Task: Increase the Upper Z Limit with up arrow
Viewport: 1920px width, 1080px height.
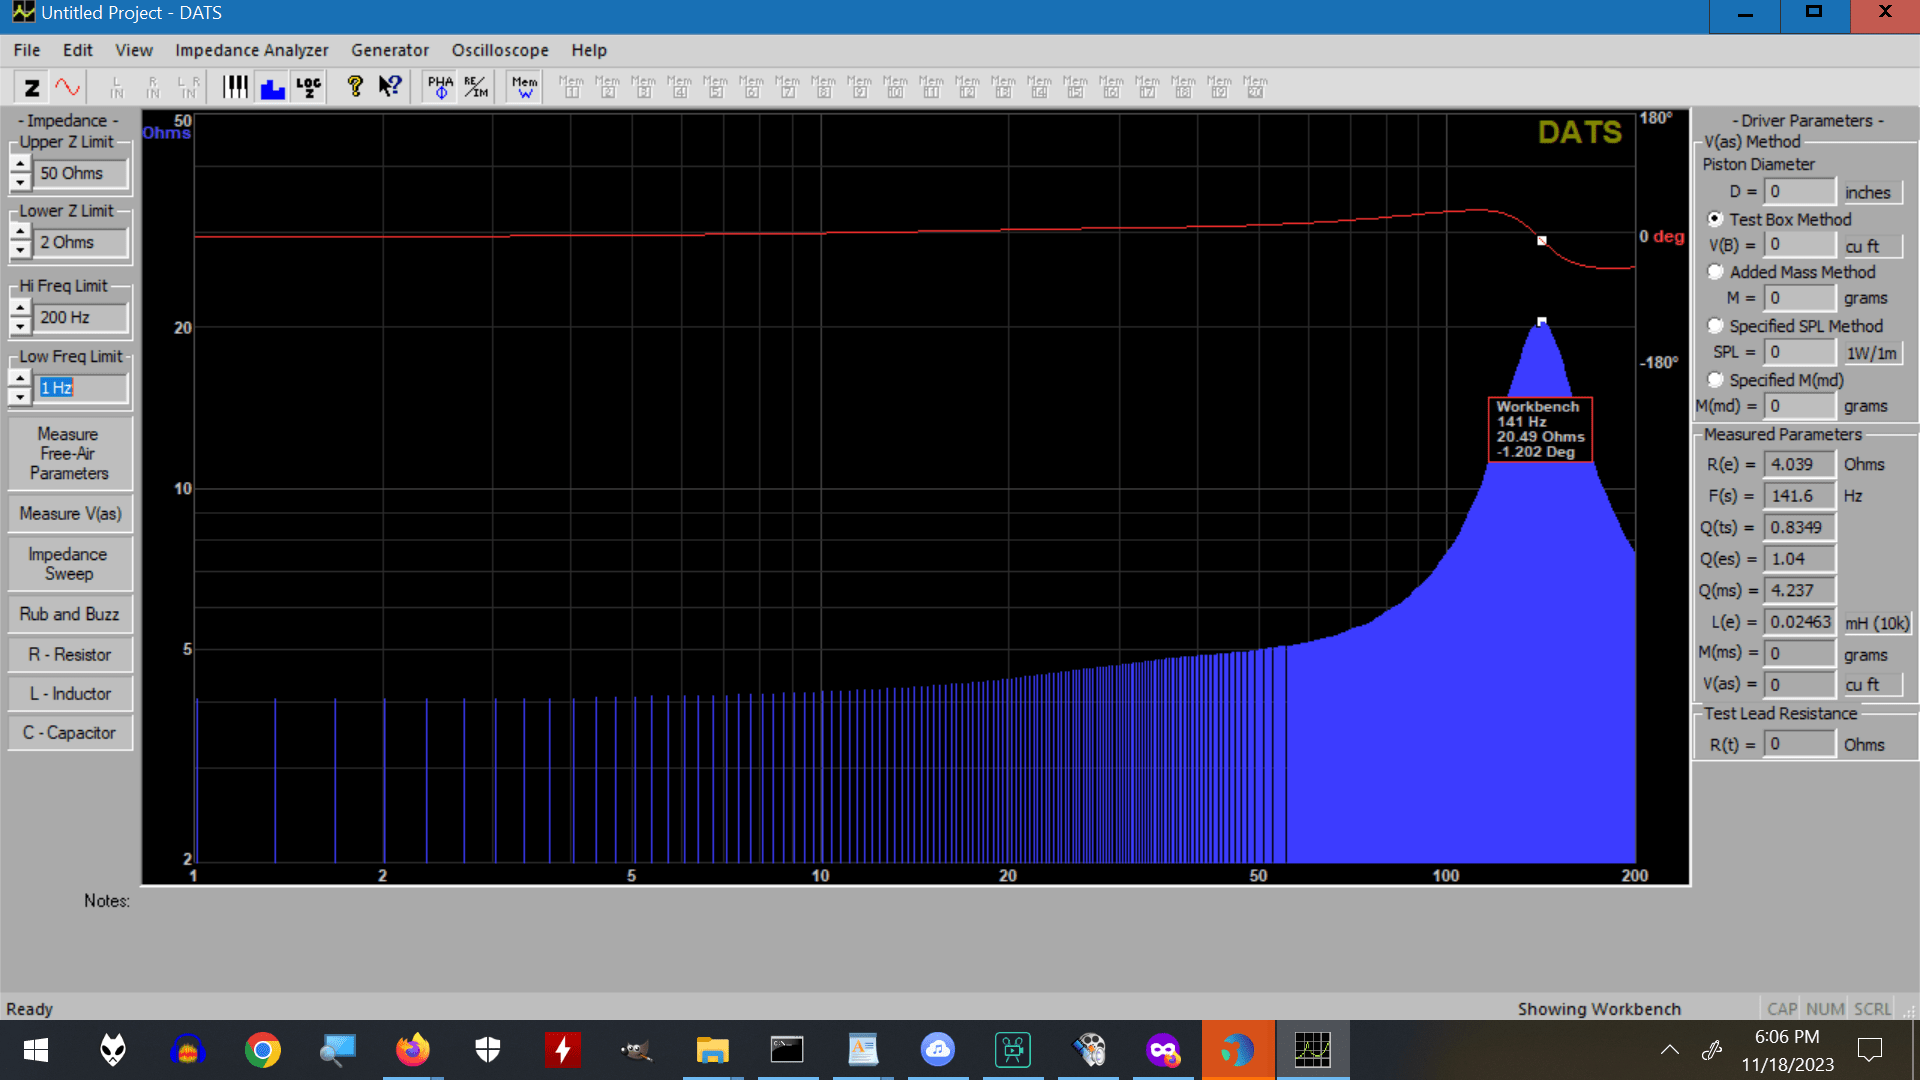Action: (20, 164)
